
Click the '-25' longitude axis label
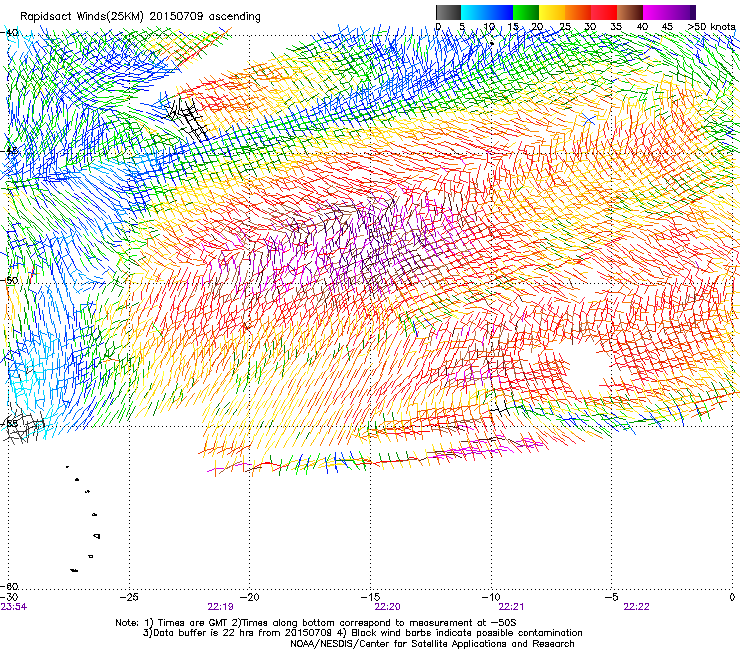129,597
